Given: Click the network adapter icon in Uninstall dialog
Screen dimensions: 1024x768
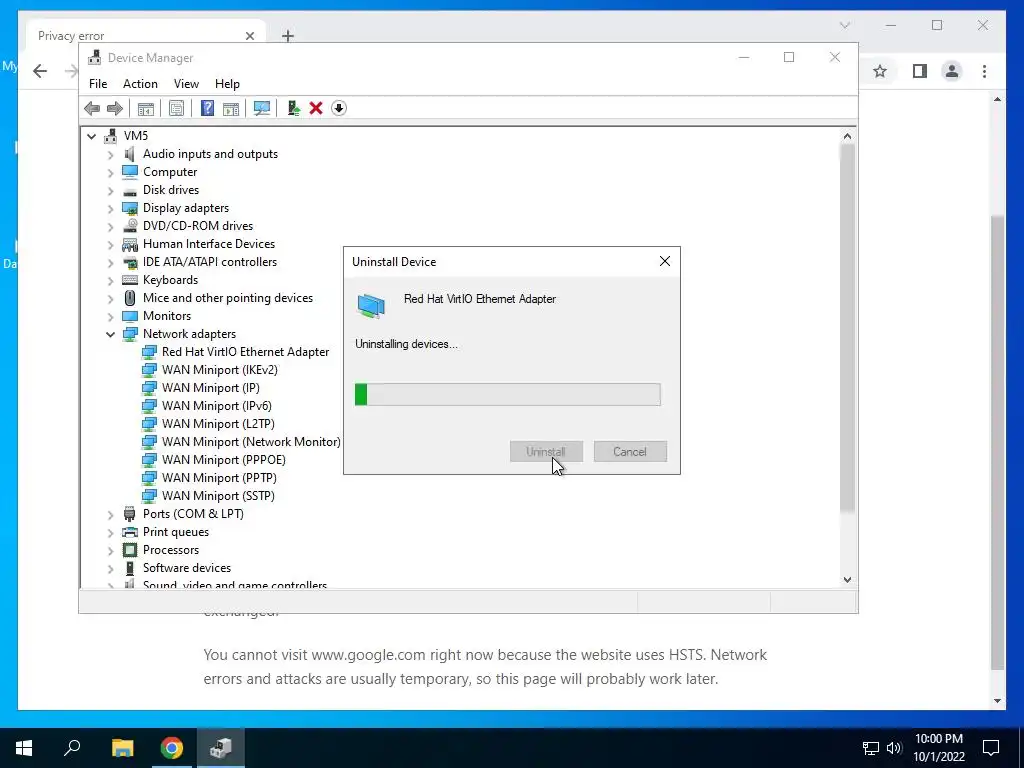Looking at the screenshot, I should tap(371, 305).
